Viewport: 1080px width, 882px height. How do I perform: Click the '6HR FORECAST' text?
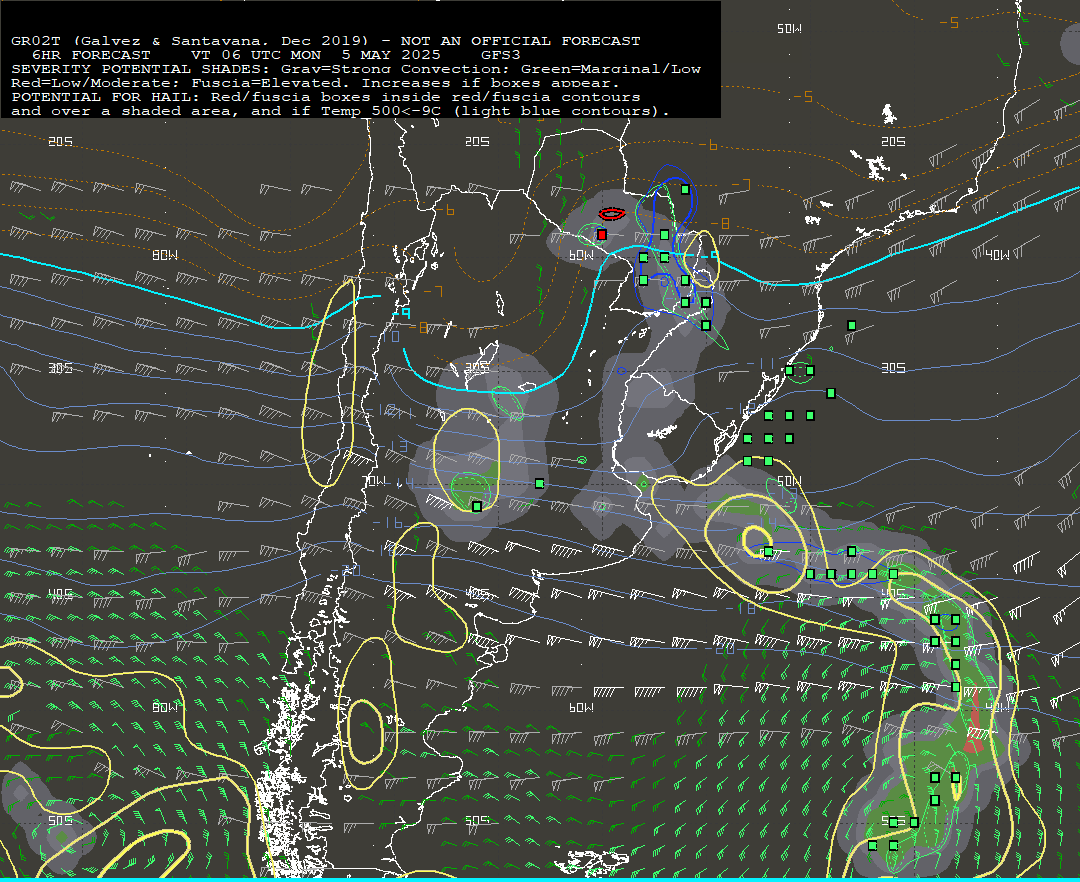(91, 55)
